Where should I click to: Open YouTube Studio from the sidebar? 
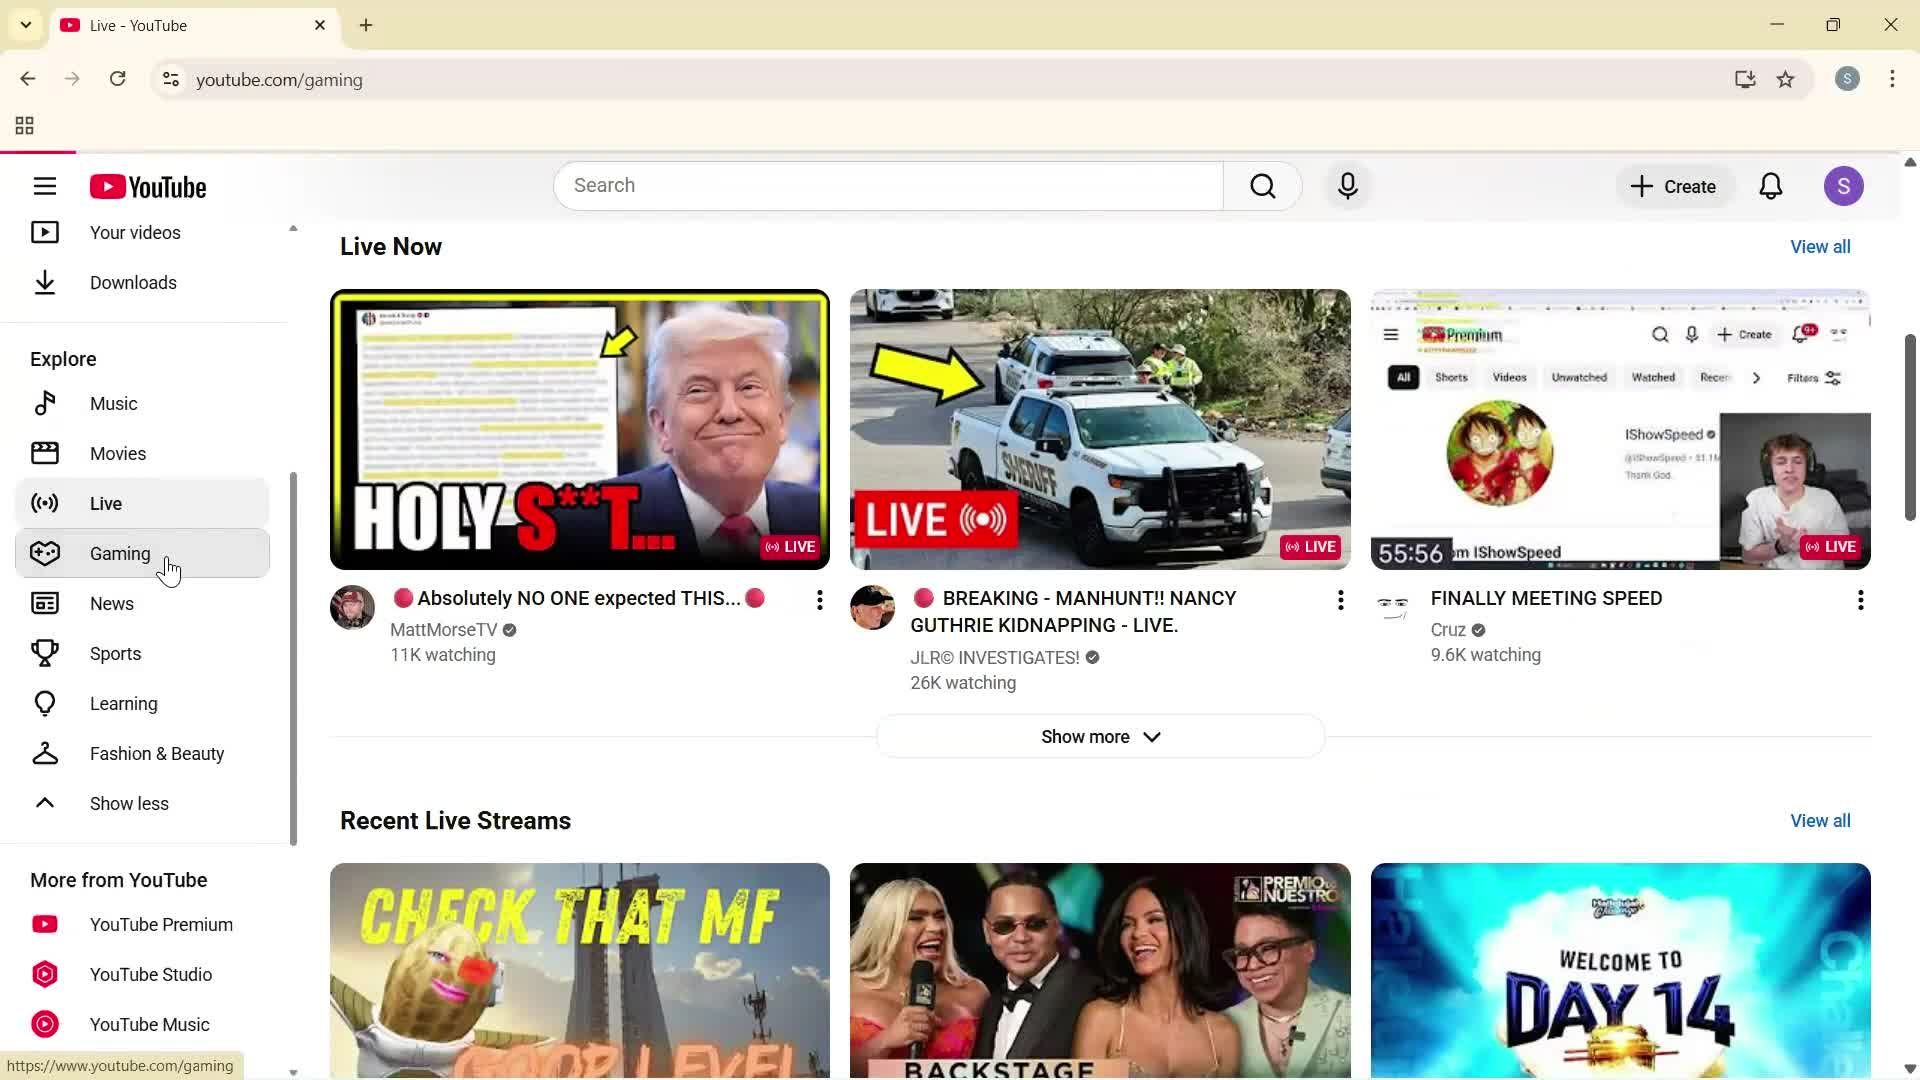click(x=150, y=974)
